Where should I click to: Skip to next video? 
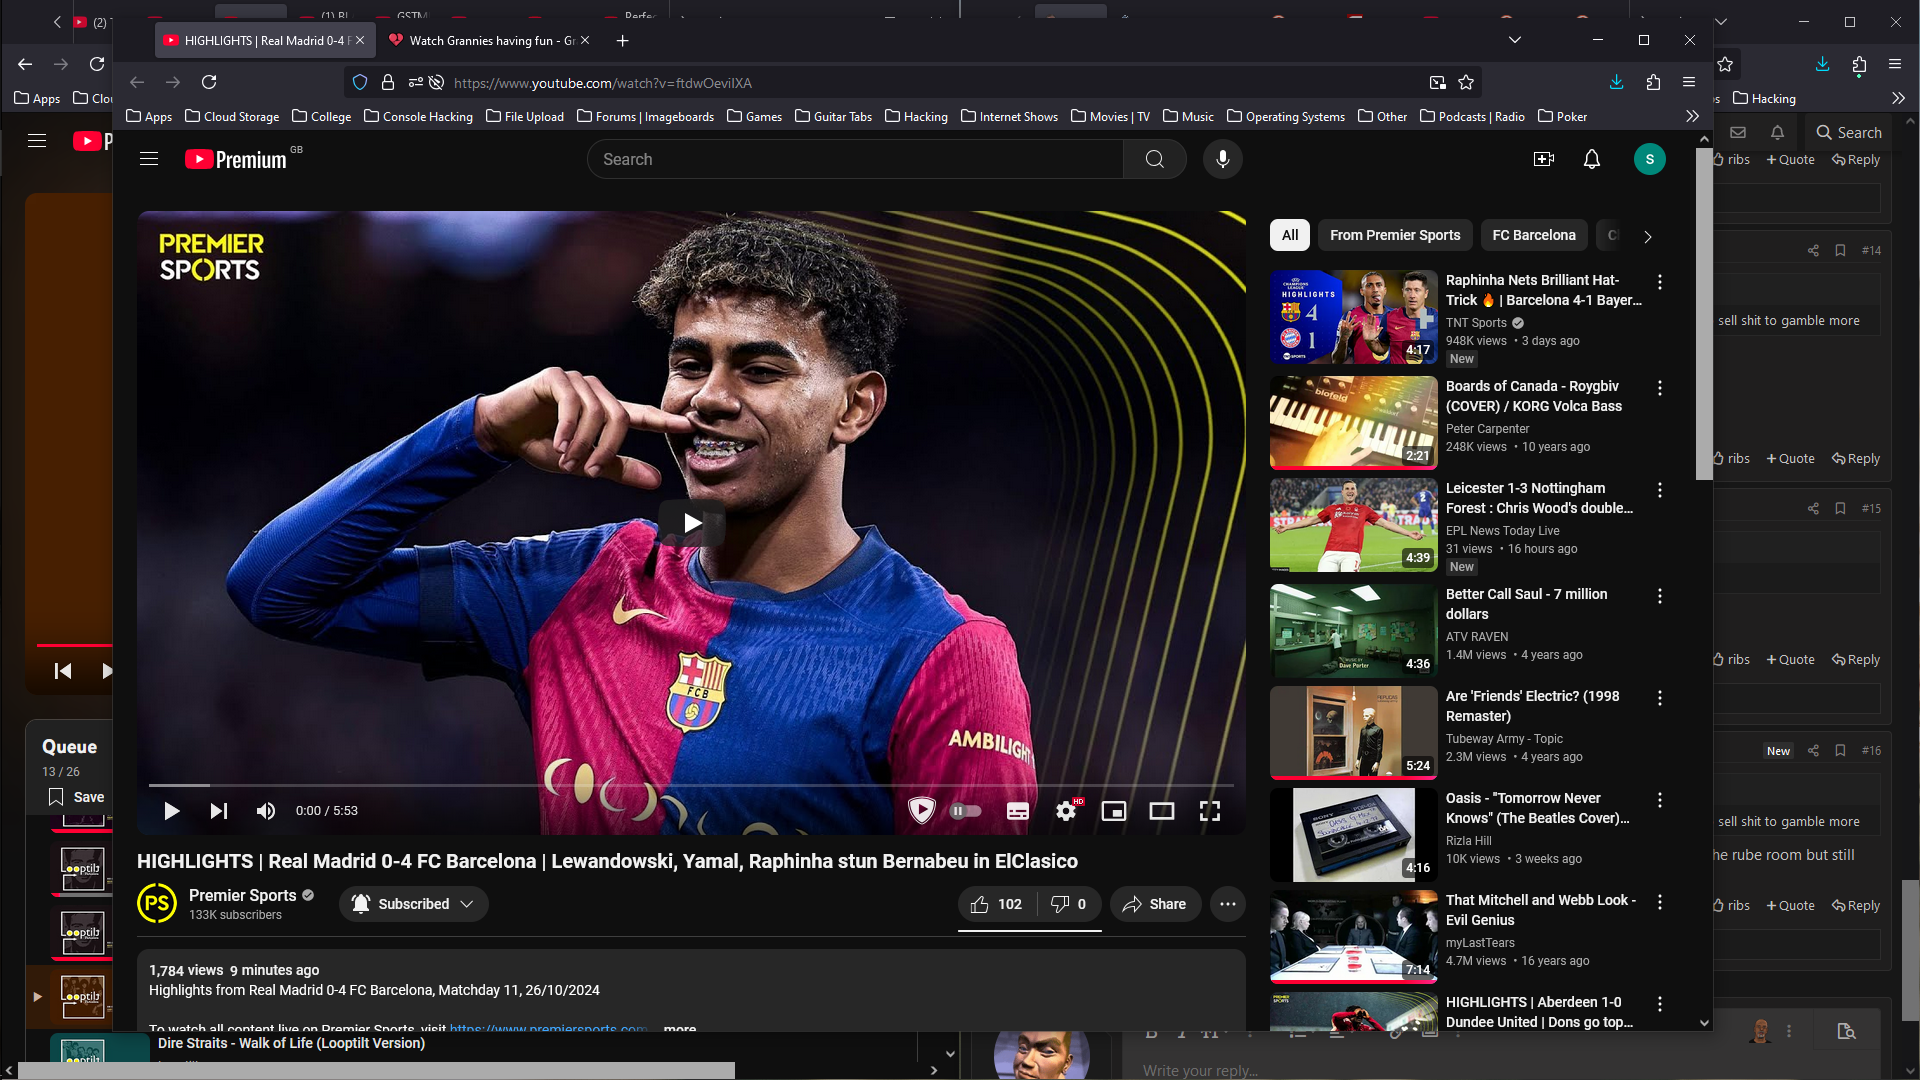click(218, 811)
